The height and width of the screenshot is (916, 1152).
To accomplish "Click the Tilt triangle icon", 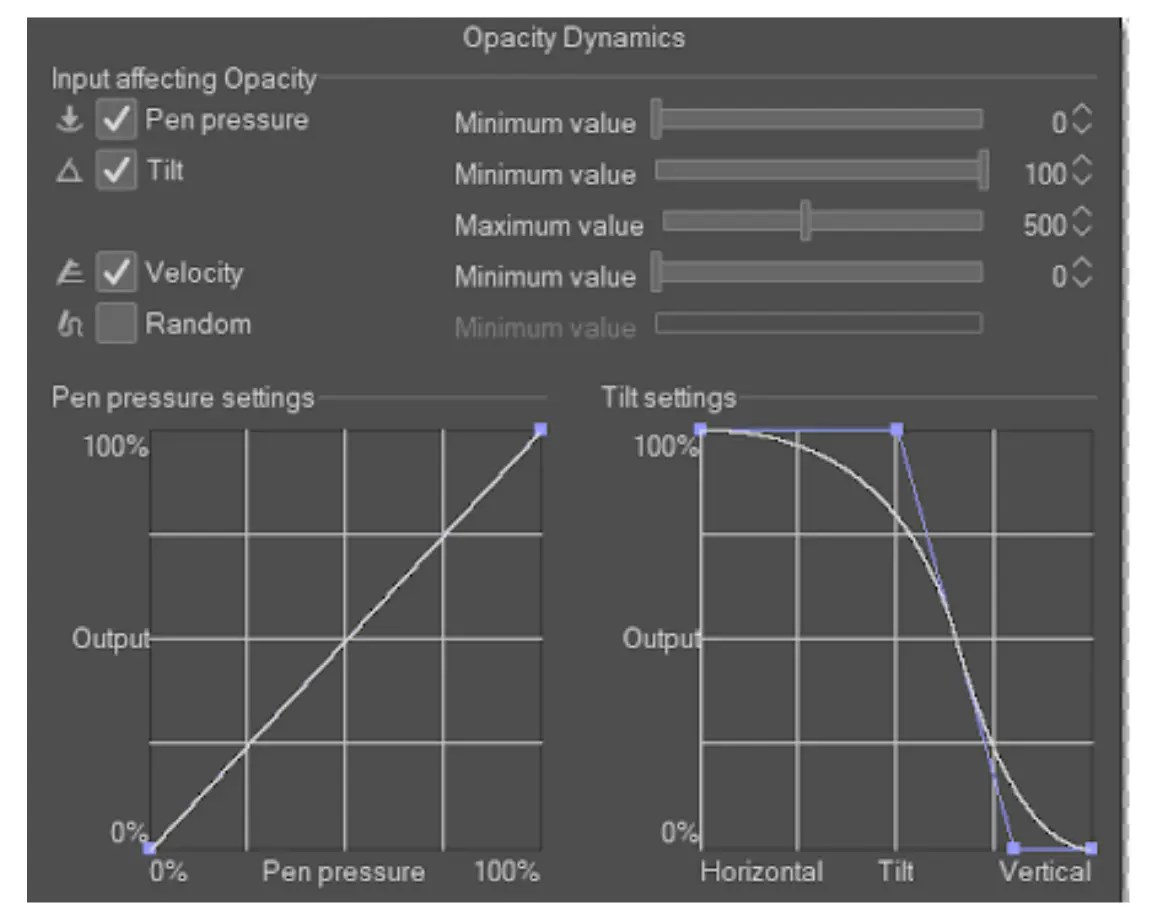I will point(69,171).
